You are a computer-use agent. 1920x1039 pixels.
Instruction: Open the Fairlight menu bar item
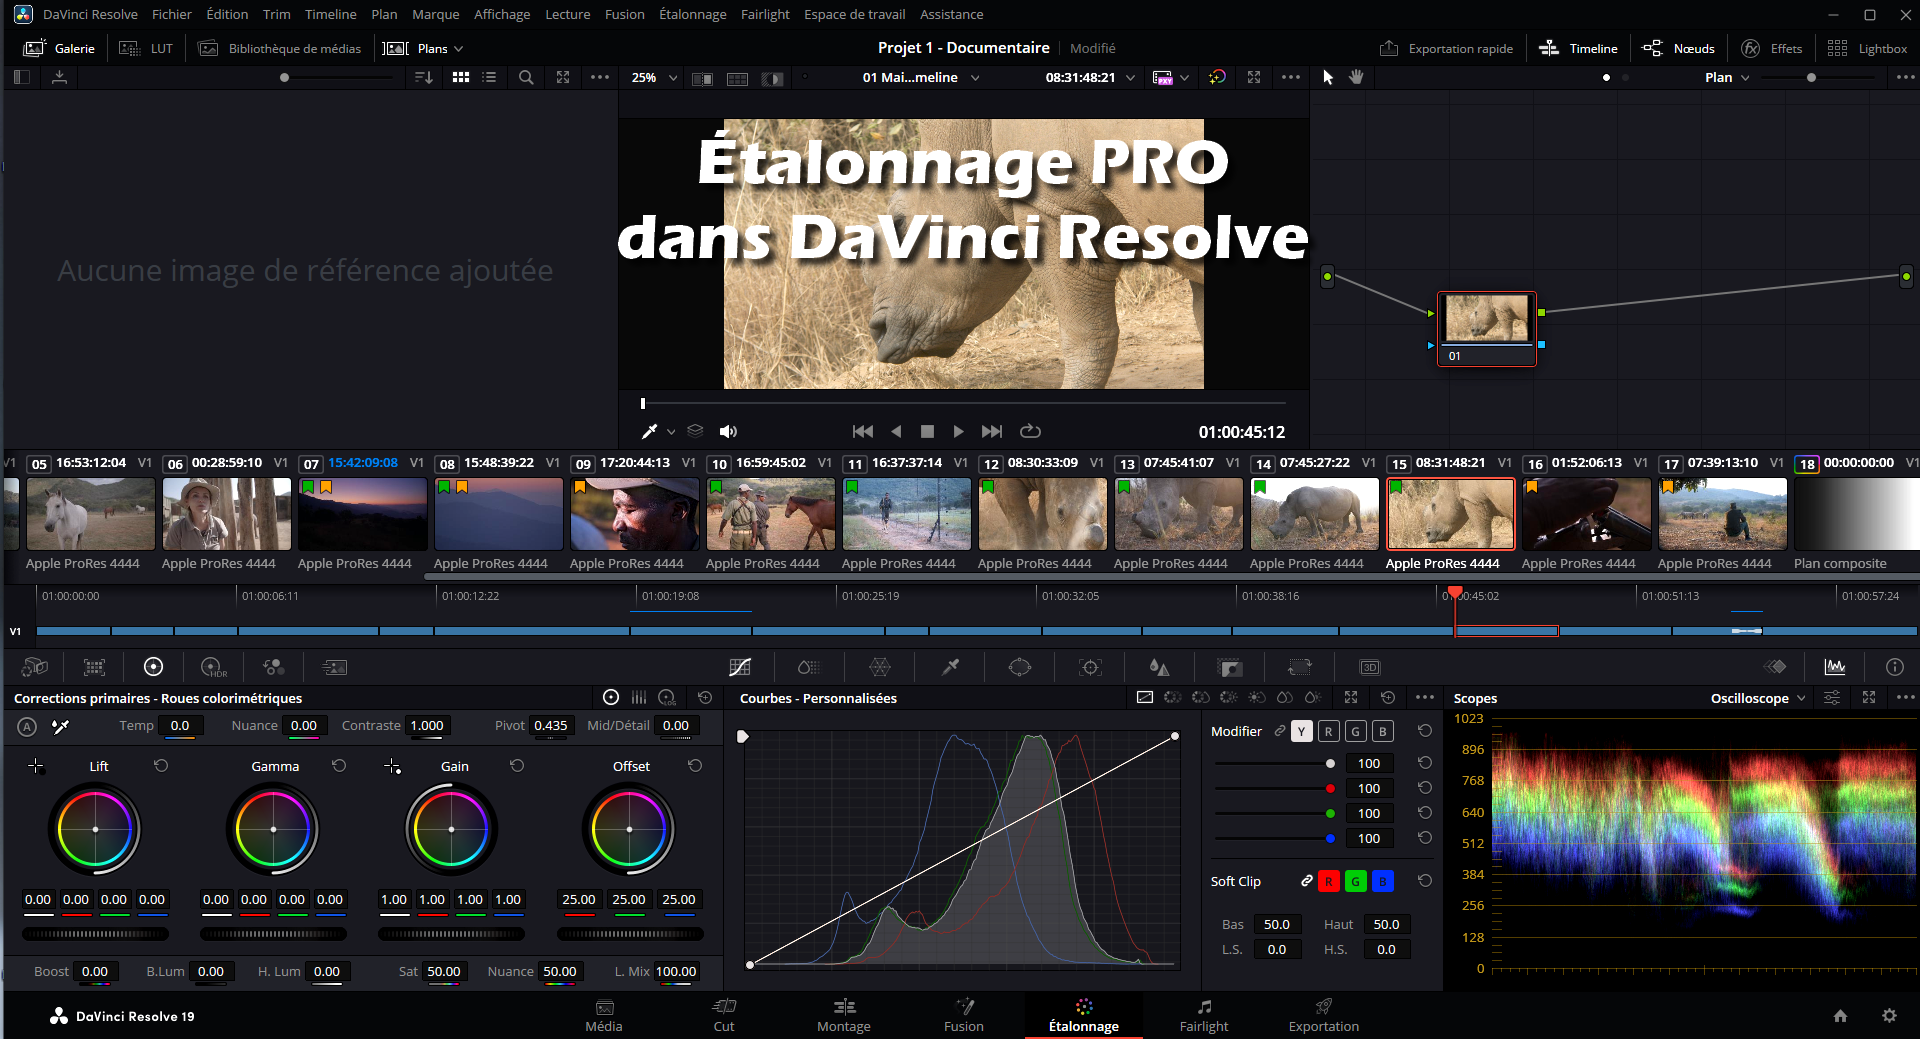(x=765, y=14)
